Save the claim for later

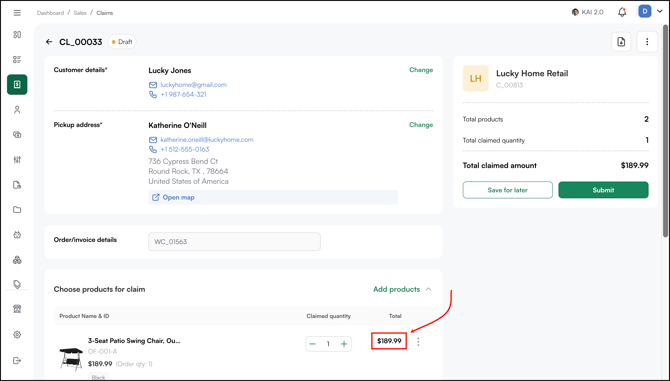point(508,190)
